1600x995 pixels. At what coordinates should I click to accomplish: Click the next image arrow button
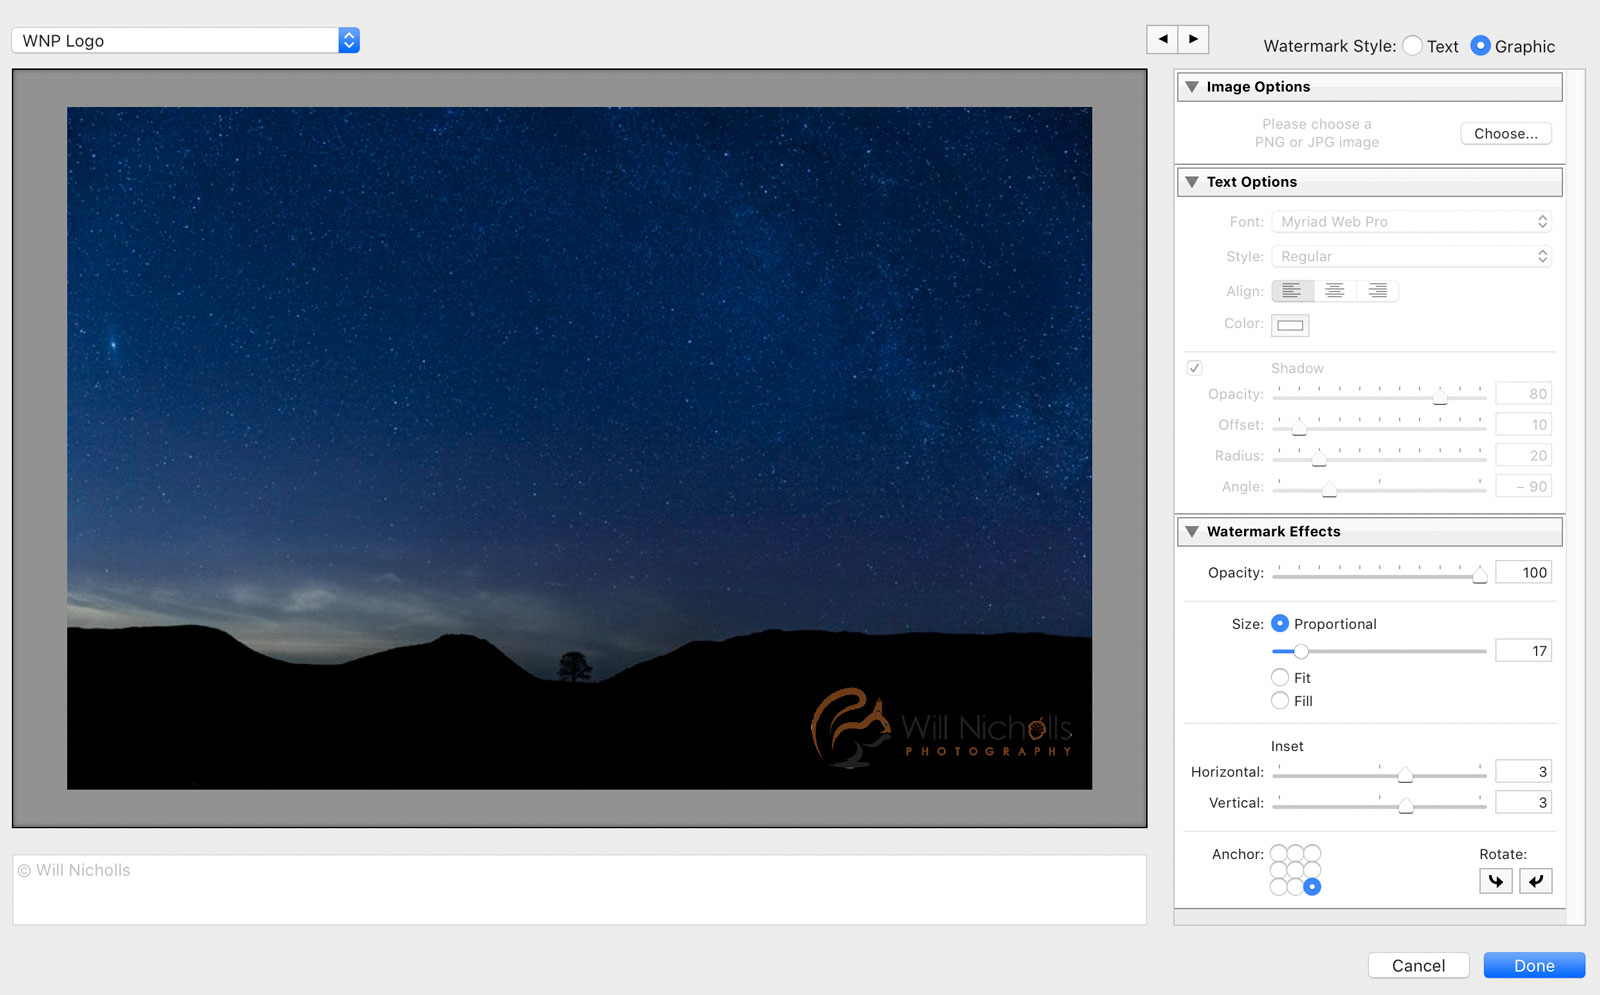click(x=1193, y=39)
